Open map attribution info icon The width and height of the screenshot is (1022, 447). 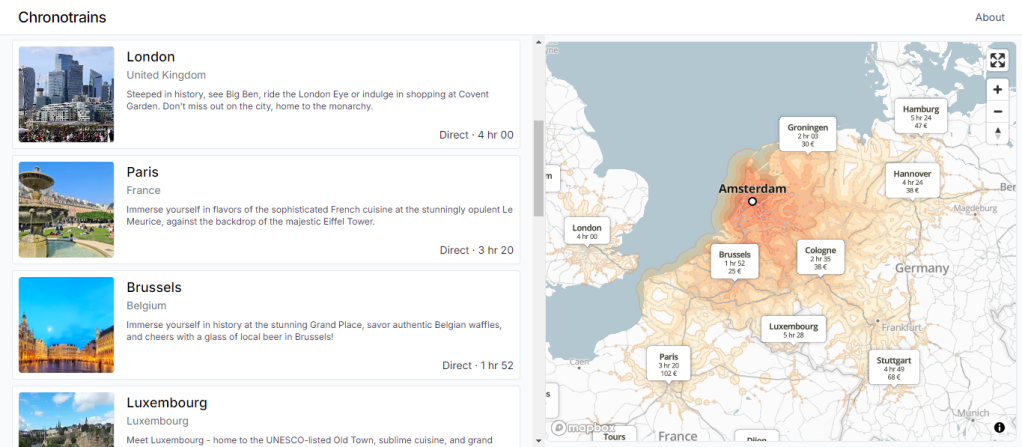[x=999, y=427]
